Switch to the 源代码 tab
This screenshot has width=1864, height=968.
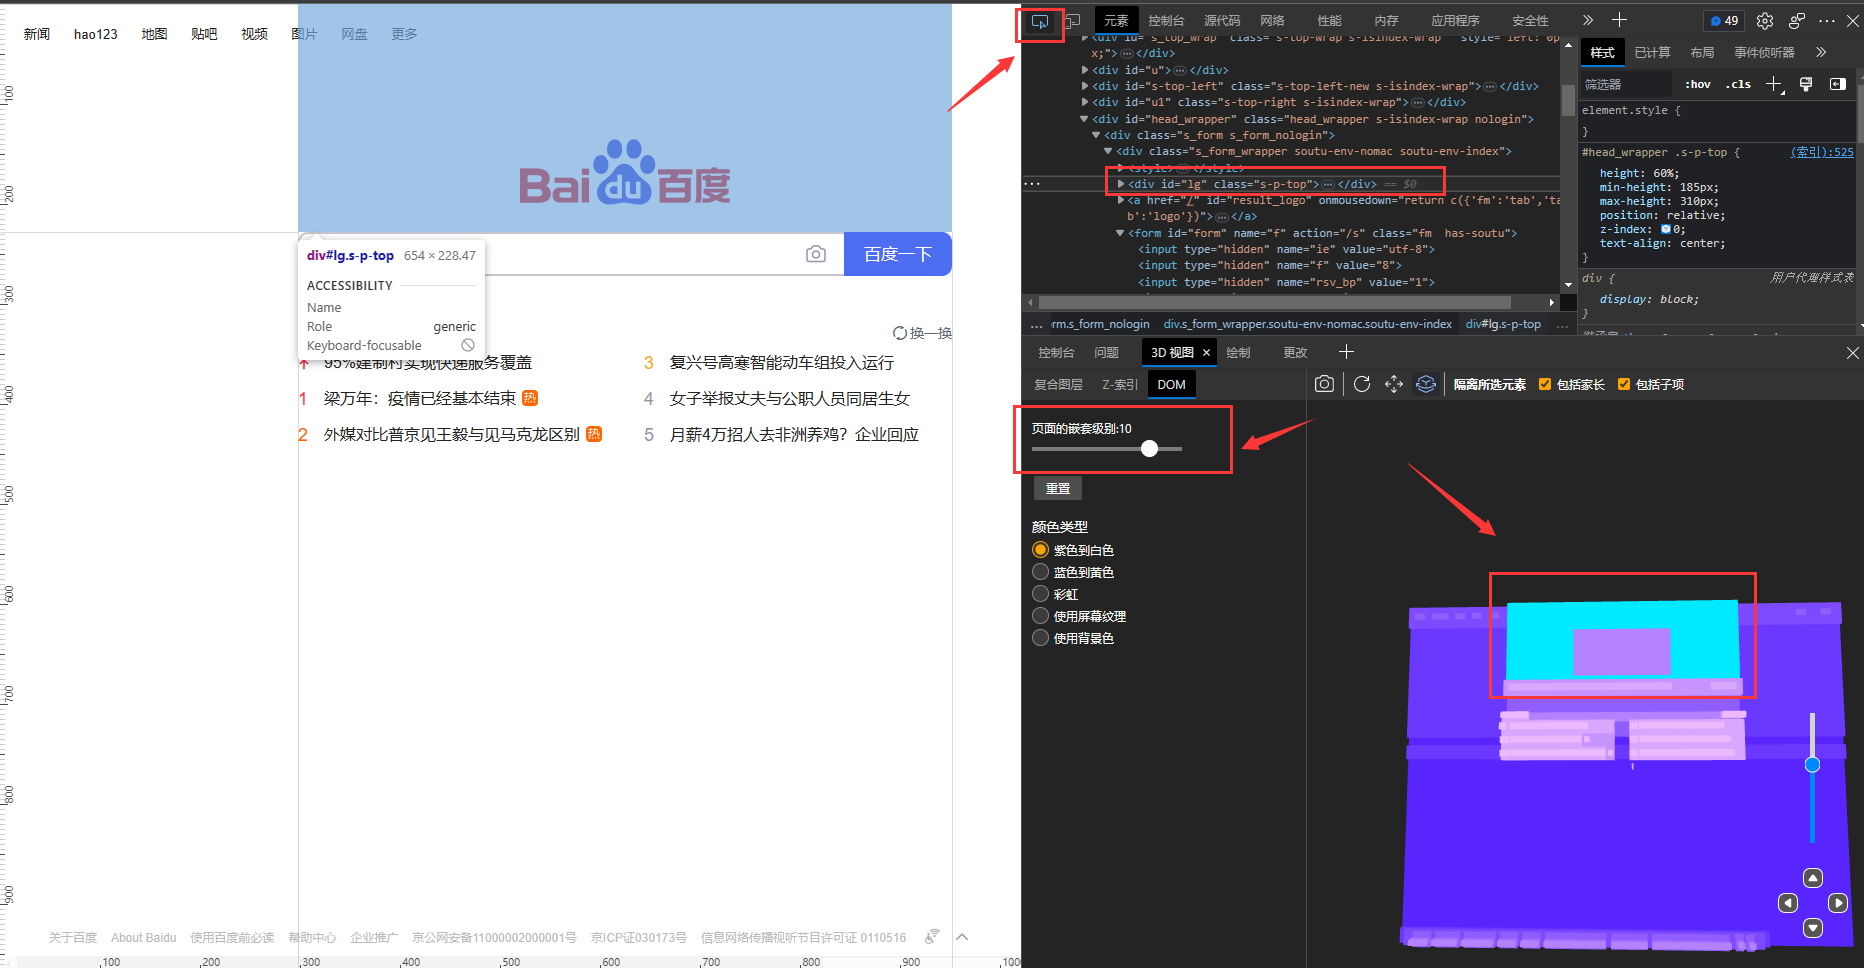pos(1222,21)
